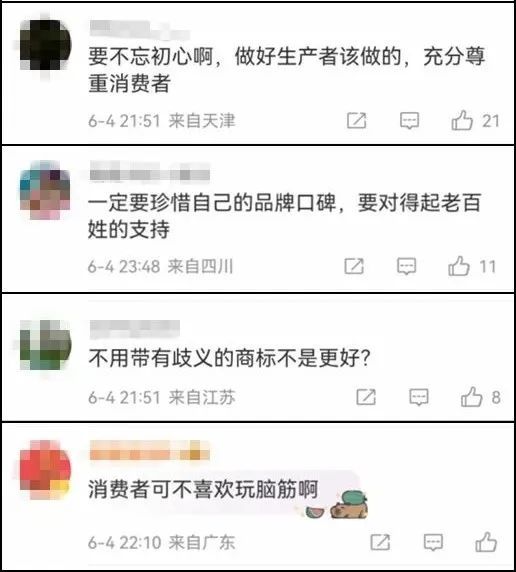
Task: Open the first commenter's black avatar
Action: (x=45, y=45)
